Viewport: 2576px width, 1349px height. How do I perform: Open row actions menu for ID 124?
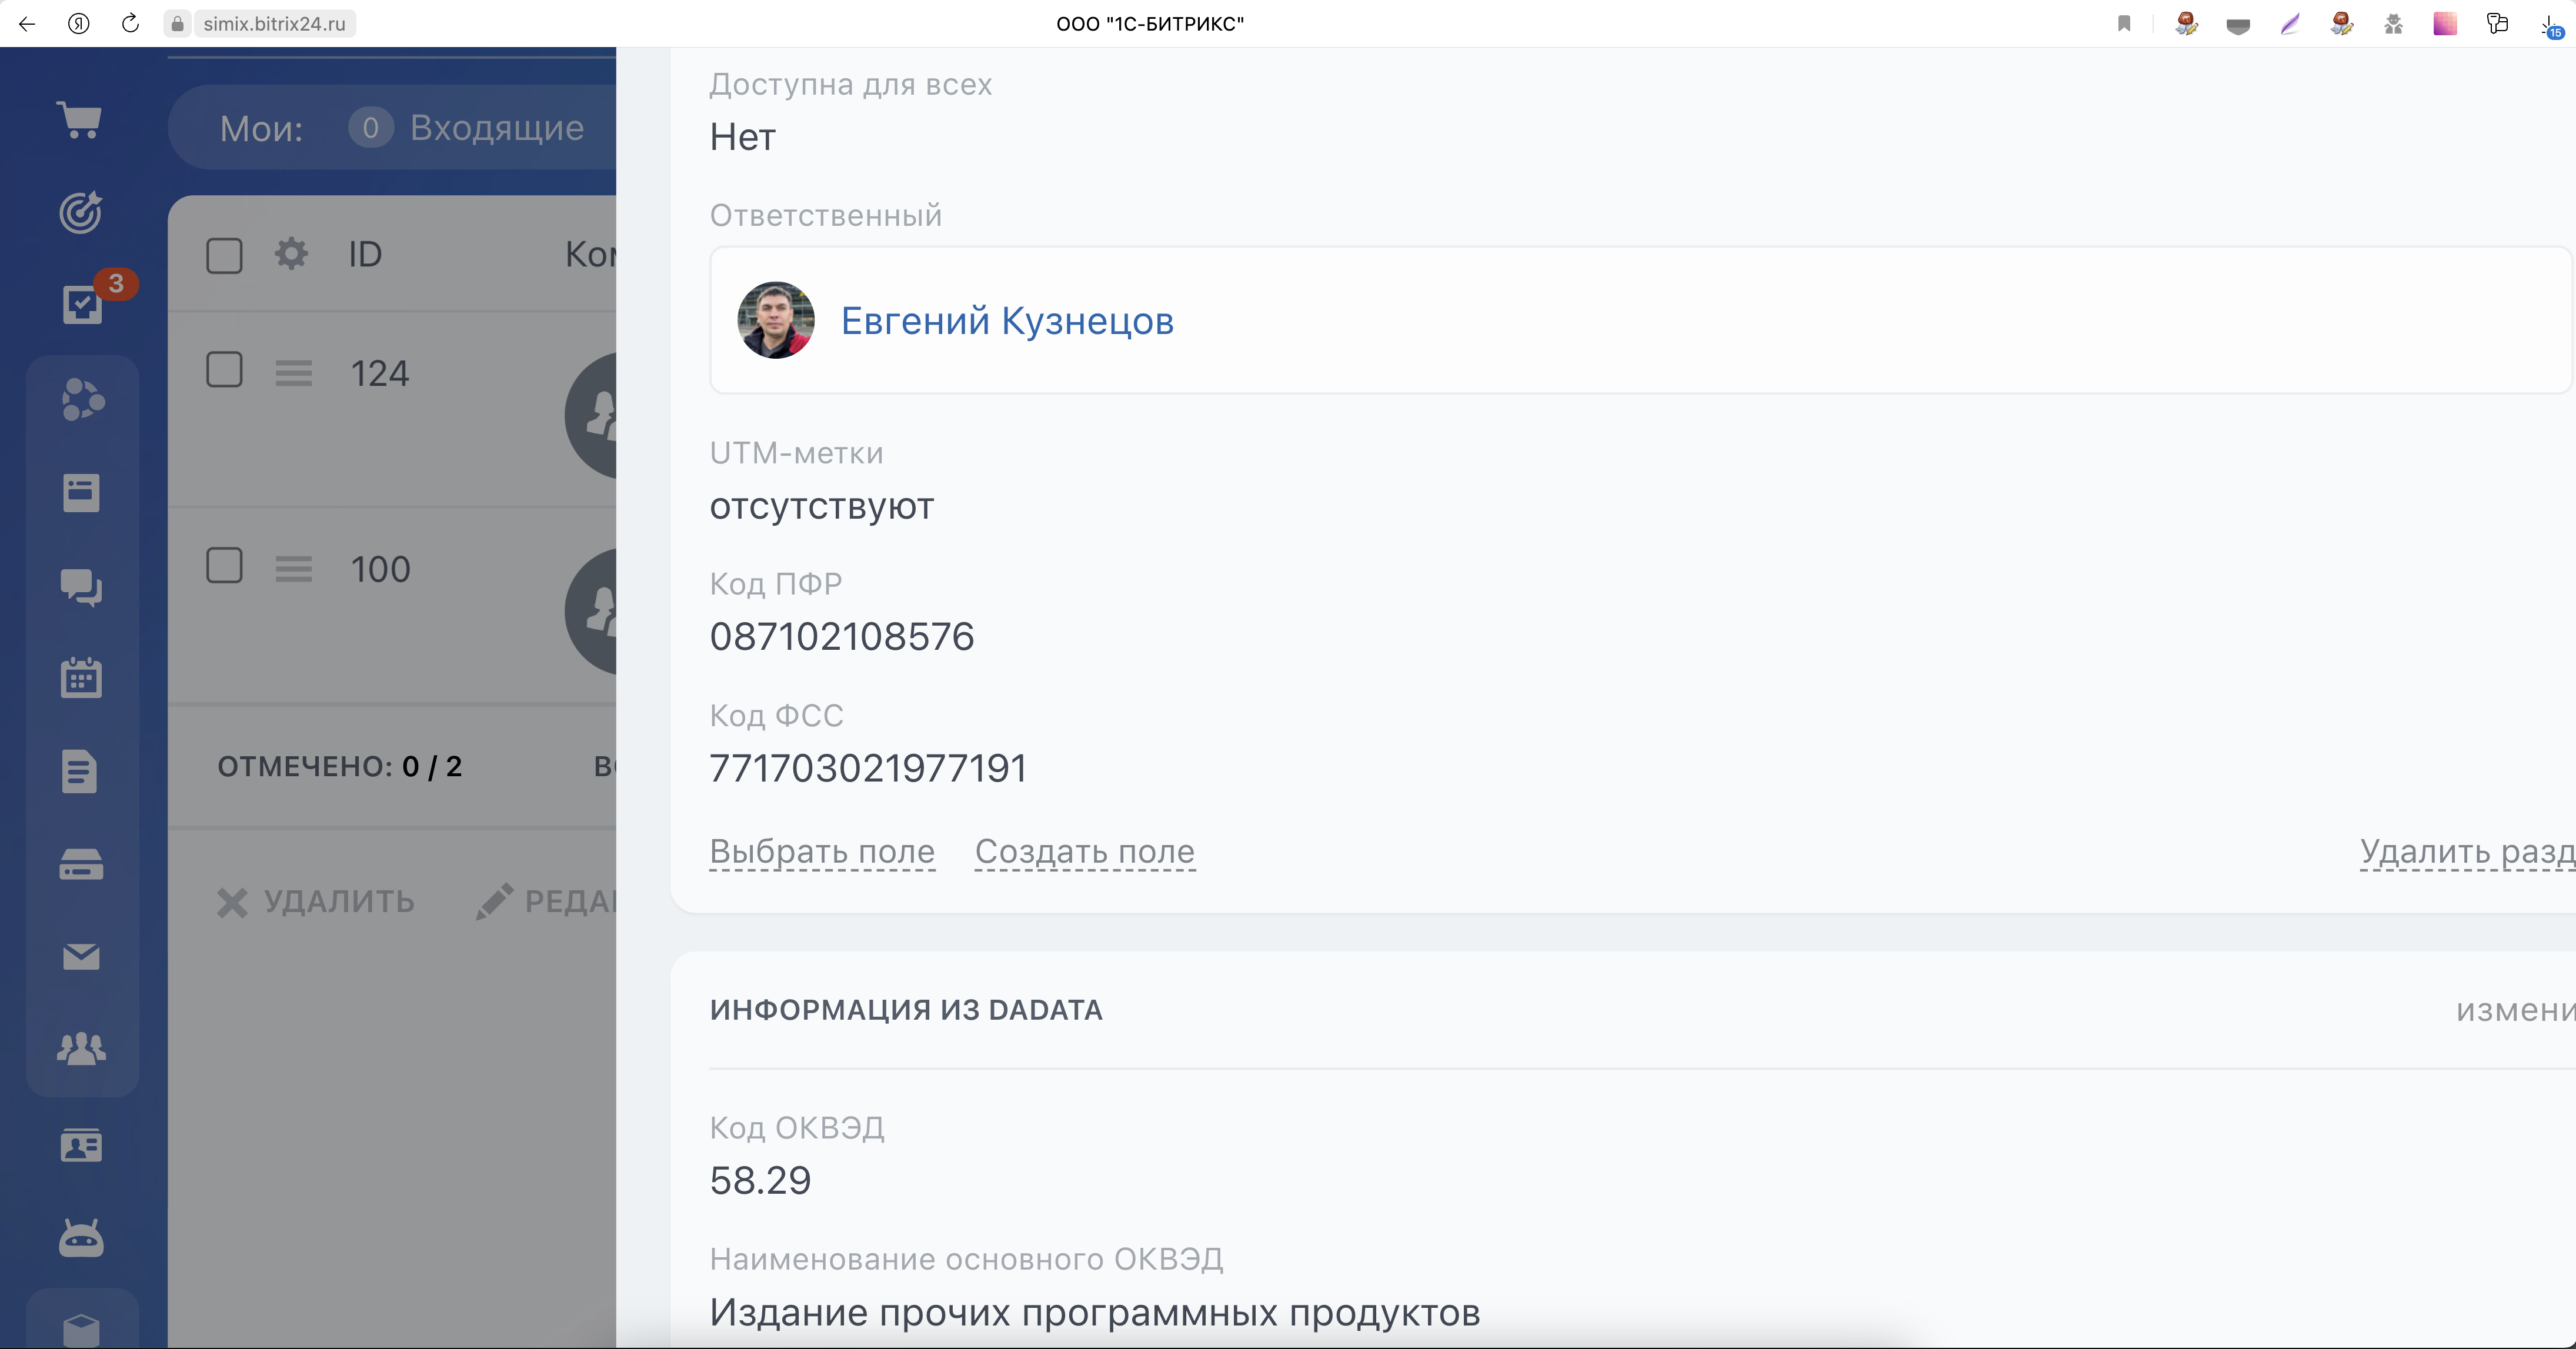(294, 374)
